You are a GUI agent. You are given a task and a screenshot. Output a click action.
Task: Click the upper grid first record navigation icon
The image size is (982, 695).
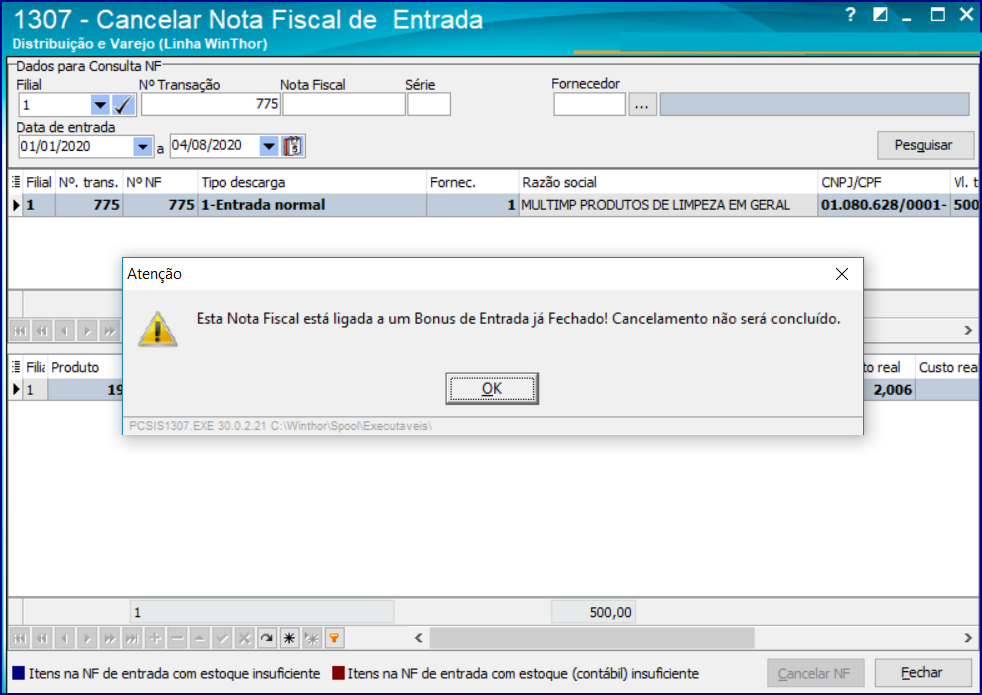(x=20, y=331)
